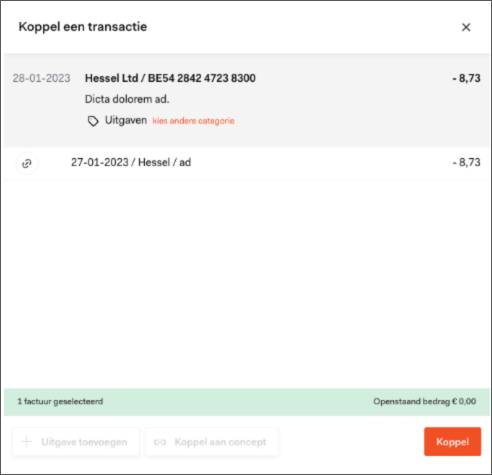Click the bold transaction amount - 8,73
This screenshot has width=492, height=475.
point(466,78)
